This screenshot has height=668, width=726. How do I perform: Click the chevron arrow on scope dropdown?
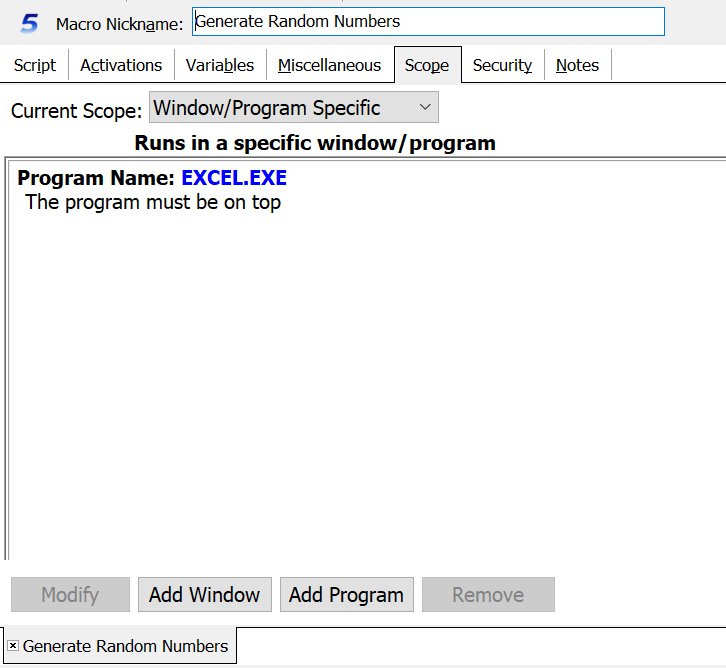point(425,107)
